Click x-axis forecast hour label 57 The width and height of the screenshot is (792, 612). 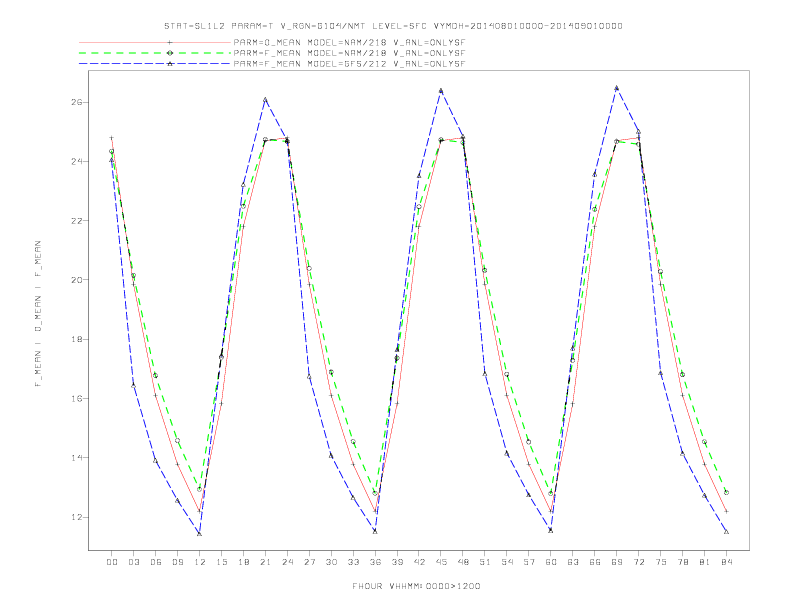529,562
